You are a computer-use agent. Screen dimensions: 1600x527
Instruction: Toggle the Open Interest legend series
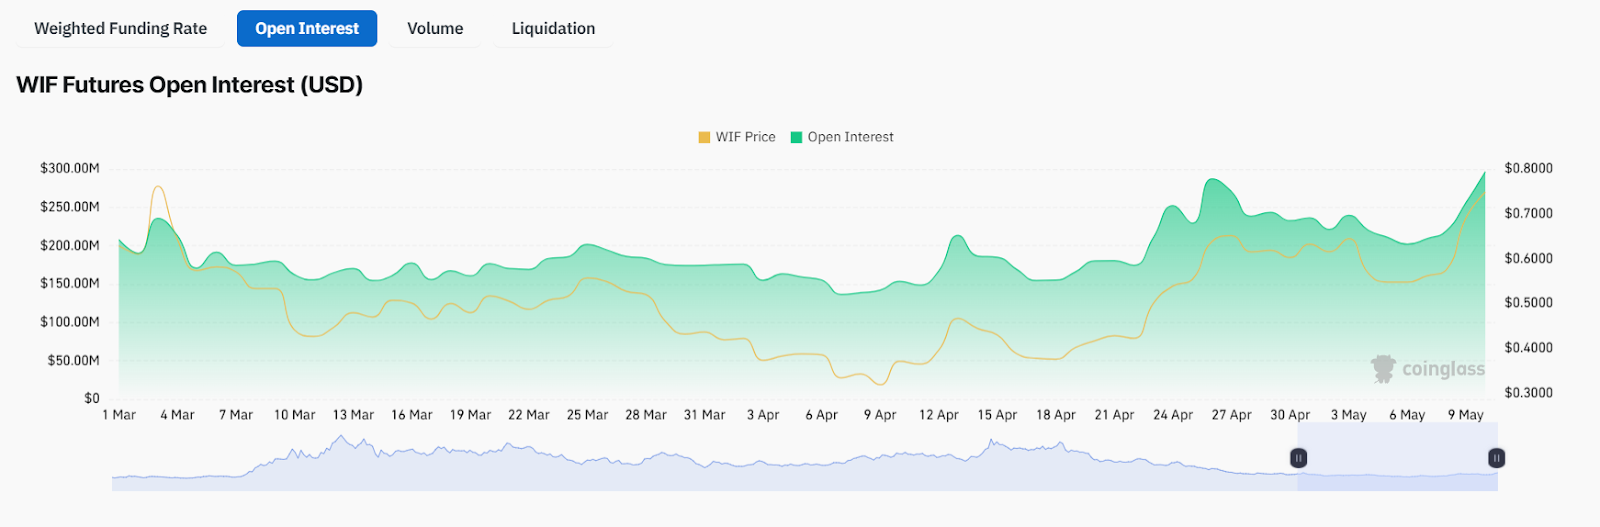click(x=842, y=137)
